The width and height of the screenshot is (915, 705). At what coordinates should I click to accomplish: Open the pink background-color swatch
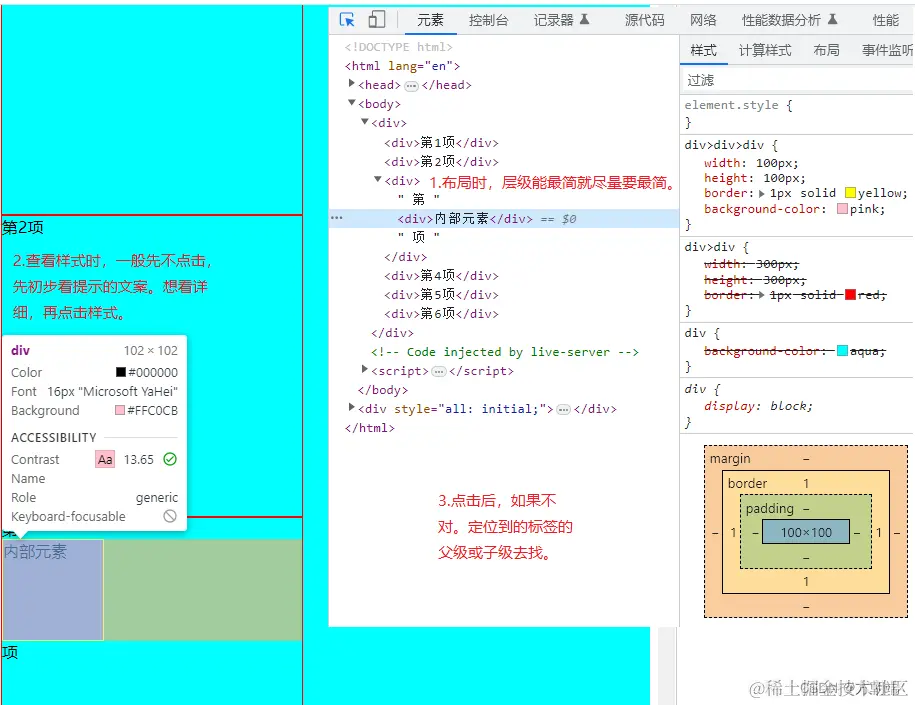coord(842,209)
